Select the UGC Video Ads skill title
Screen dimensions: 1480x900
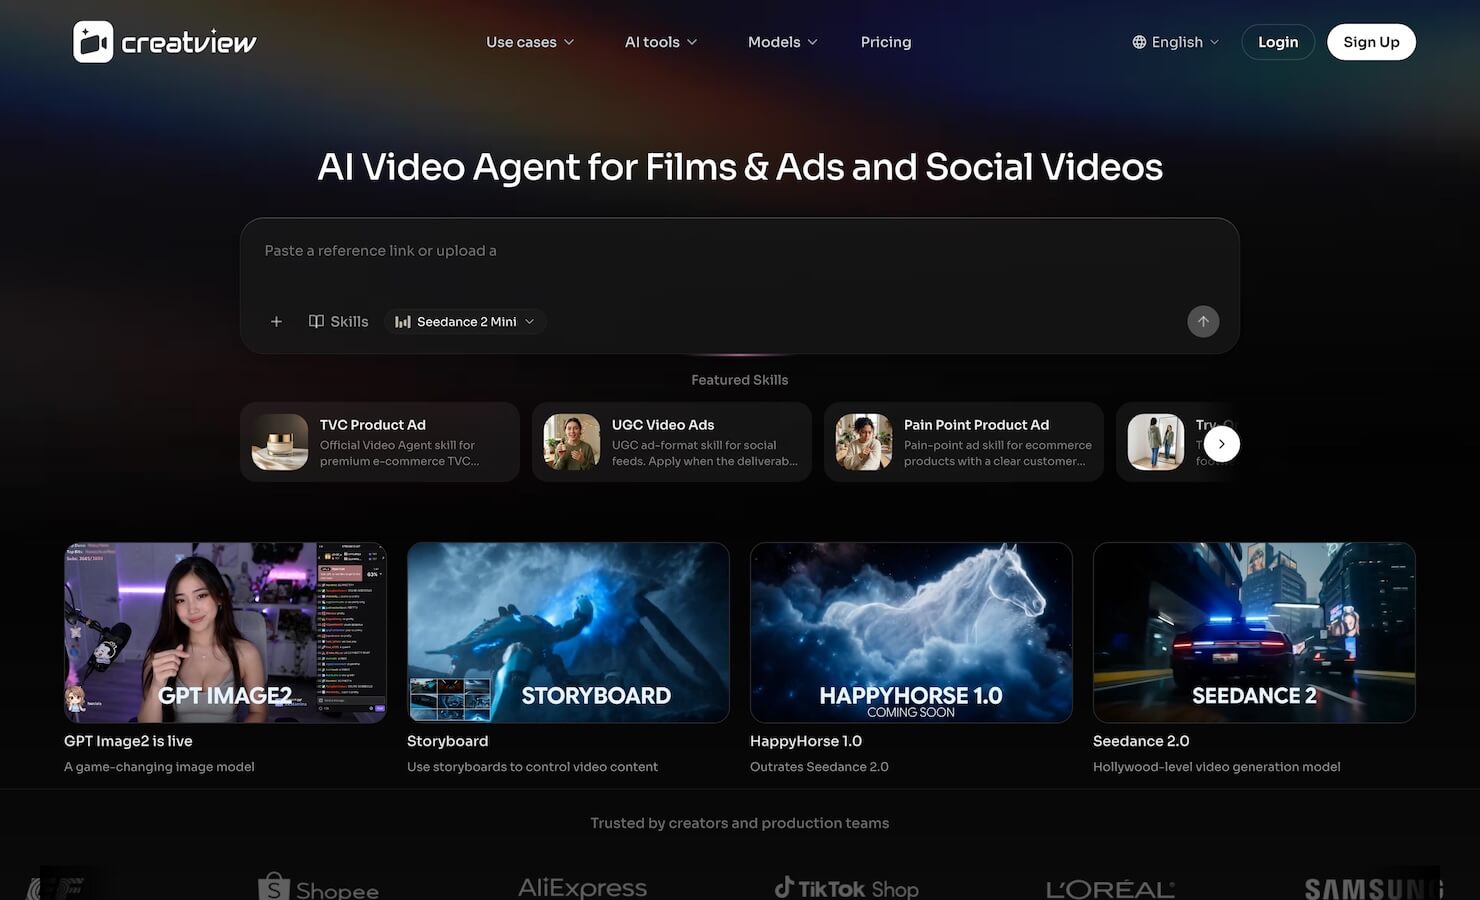pyautogui.click(x=663, y=425)
